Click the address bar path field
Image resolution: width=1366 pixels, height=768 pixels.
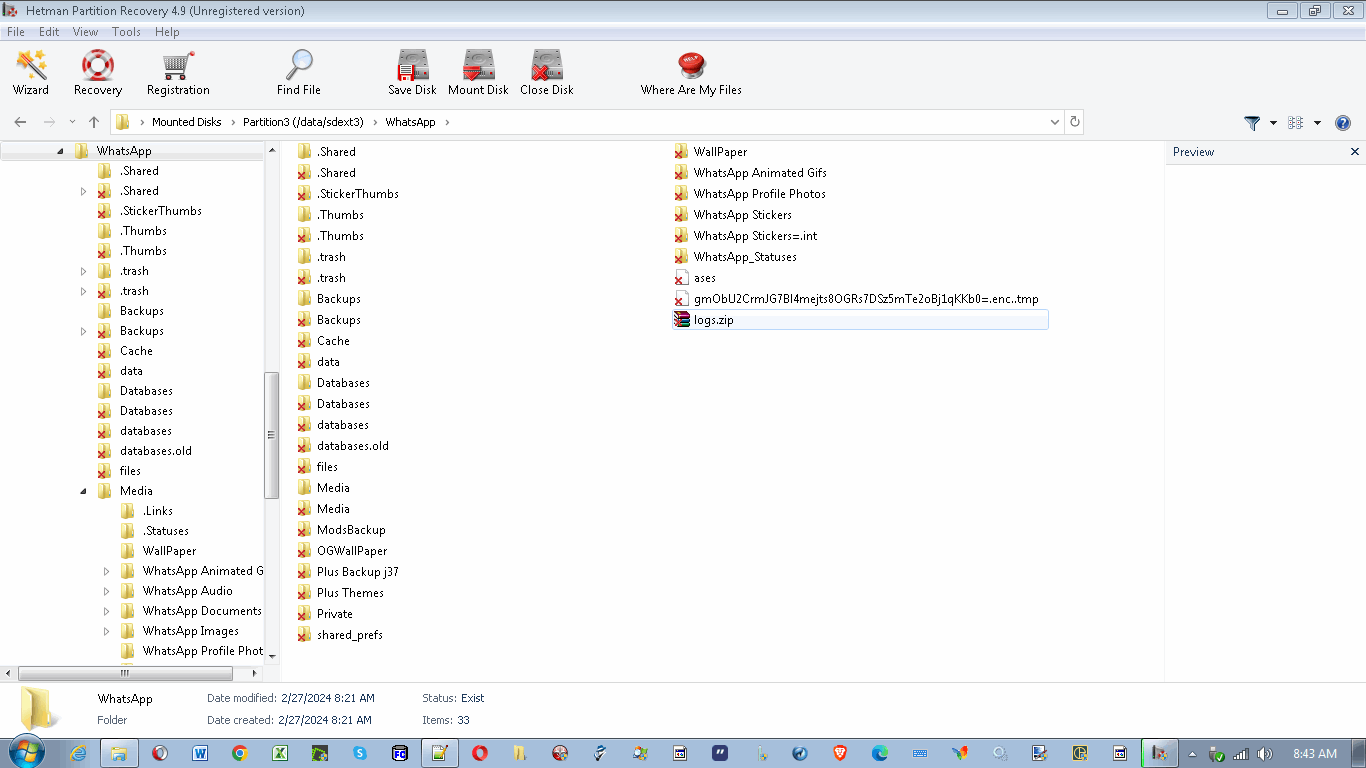[586, 122]
